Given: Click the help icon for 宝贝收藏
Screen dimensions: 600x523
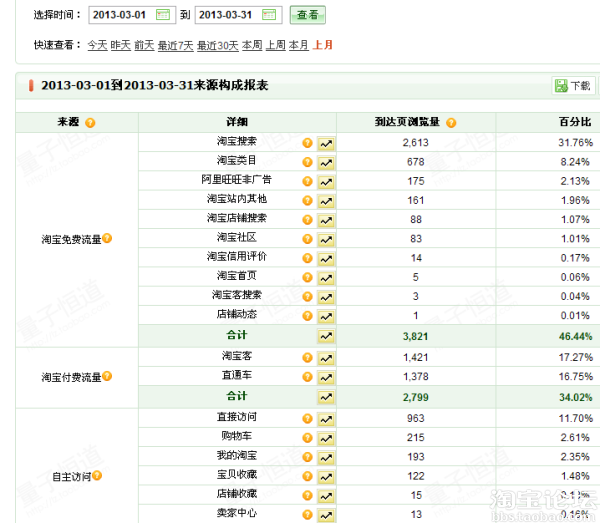Looking at the screenshot, I should pyautogui.click(x=307, y=476).
